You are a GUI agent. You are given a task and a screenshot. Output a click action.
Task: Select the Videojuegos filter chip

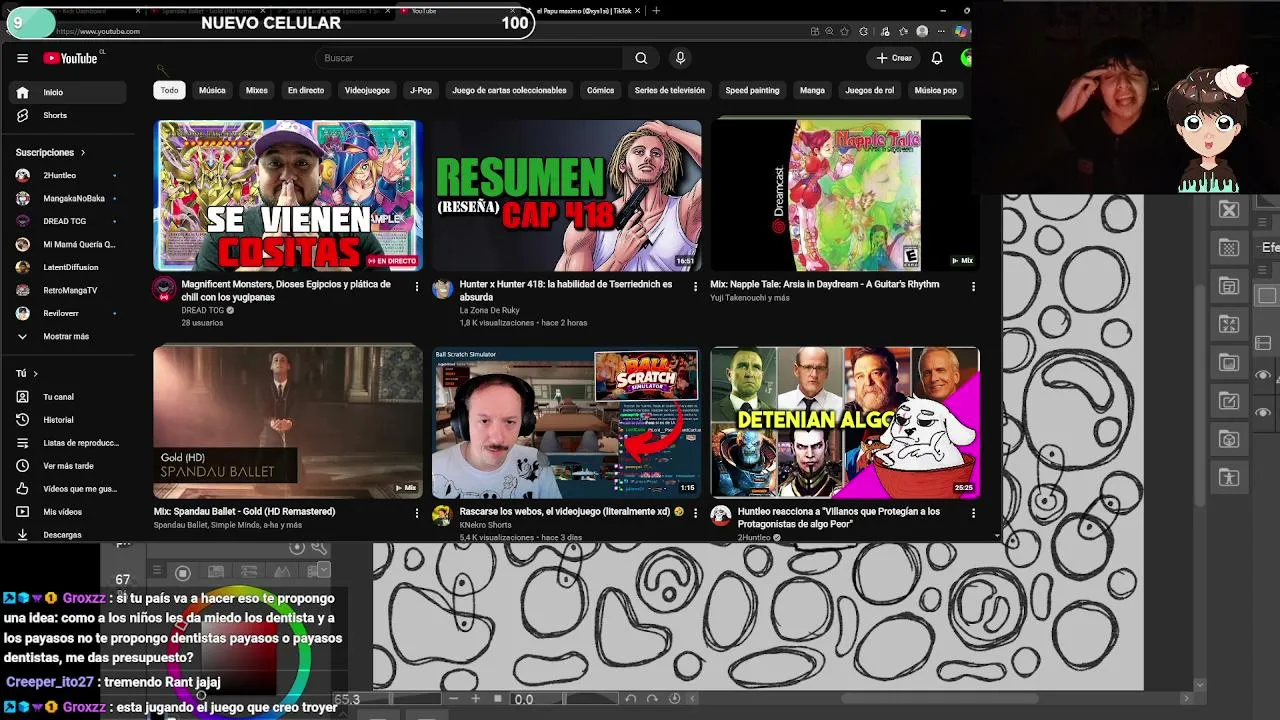pyautogui.click(x=367, y=90)
